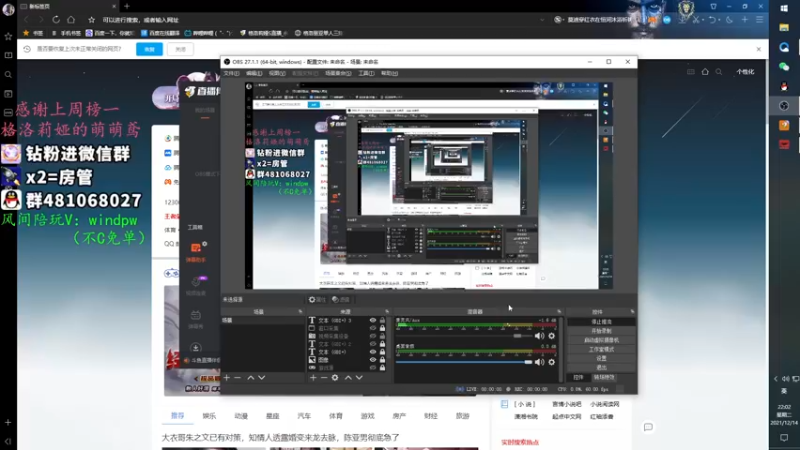
Task: Pop out the 场景 dock panel
Action: tap(300, 312)
